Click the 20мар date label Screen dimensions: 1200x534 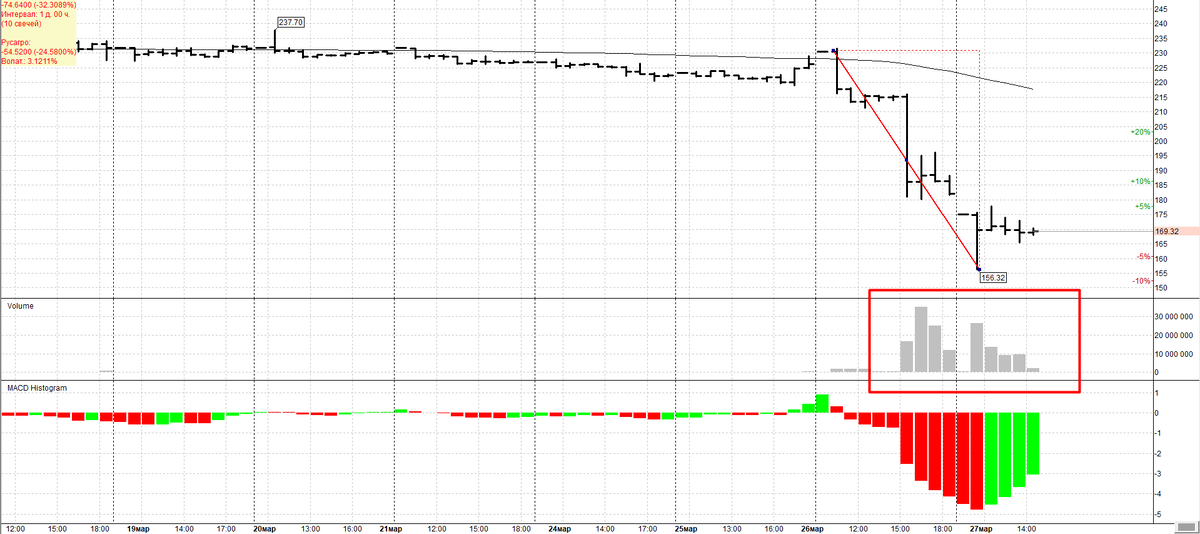266,527
